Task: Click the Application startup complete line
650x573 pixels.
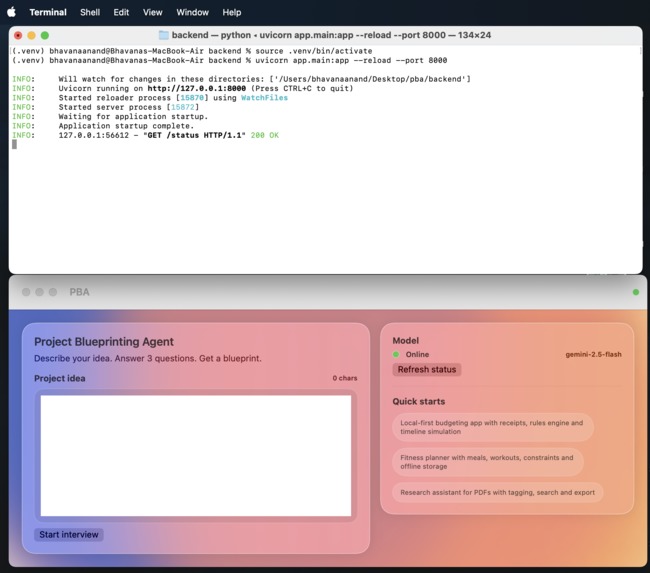Action: tap(126, 126)
